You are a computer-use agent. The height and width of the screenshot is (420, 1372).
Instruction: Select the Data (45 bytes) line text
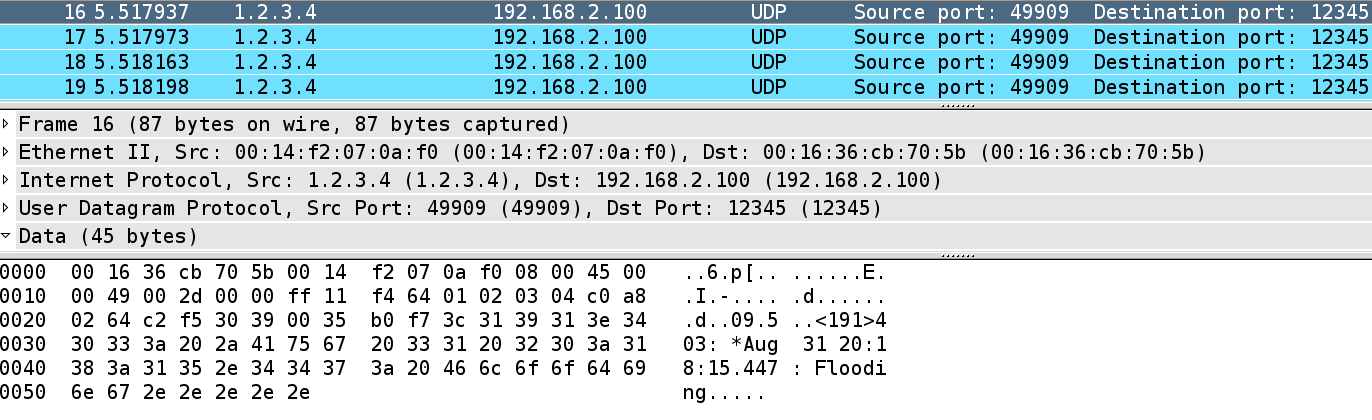(x=108, y=237)
